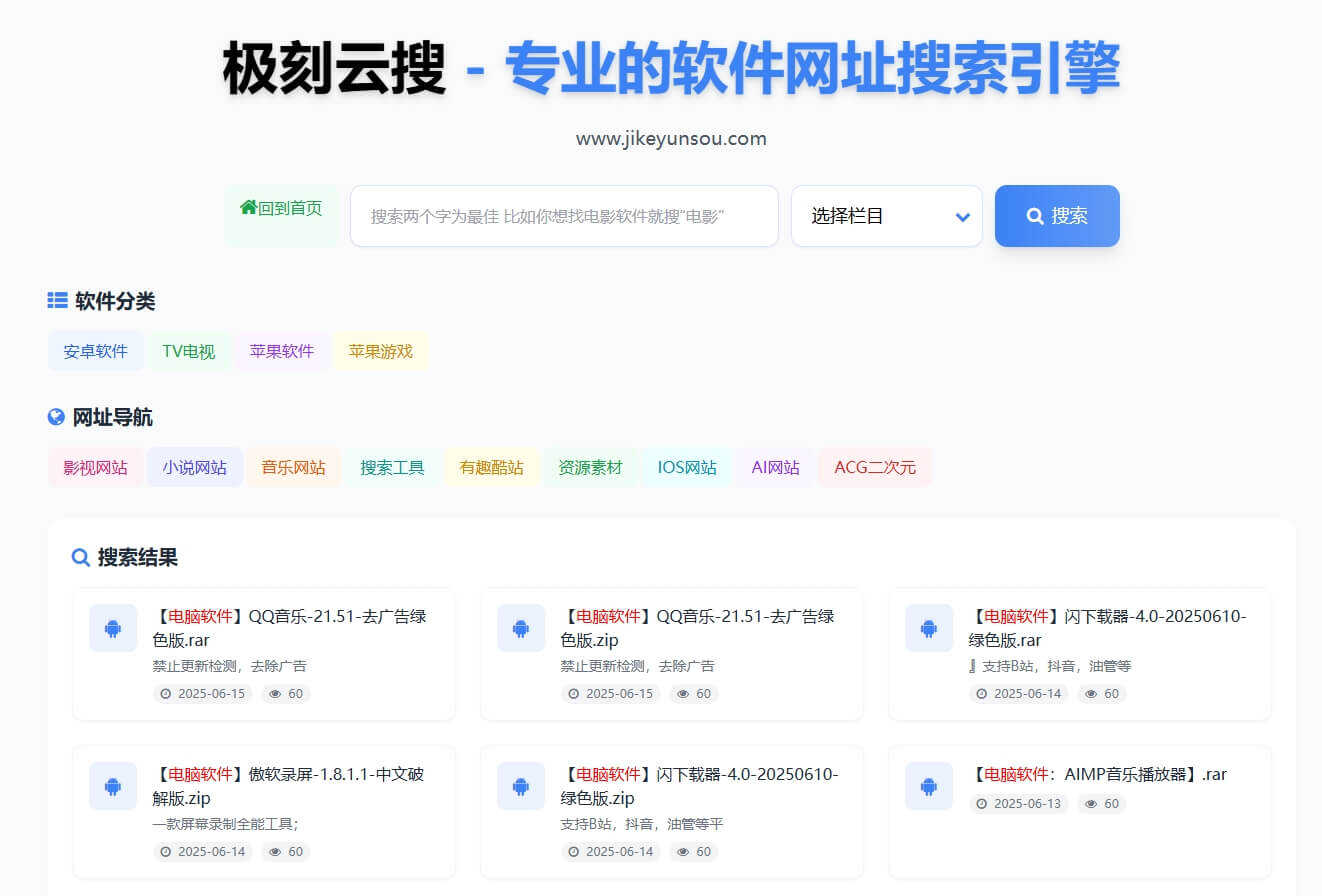Click the globe icon beside 网址导航

click(57, 416)
